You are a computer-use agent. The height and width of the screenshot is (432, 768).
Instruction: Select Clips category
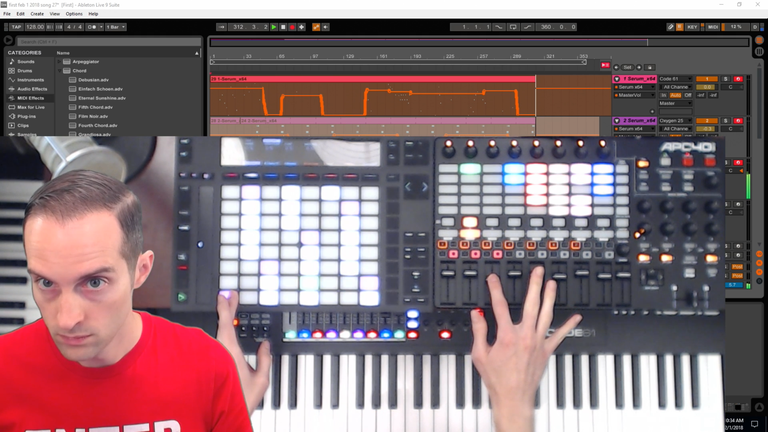tap(23, 125)
